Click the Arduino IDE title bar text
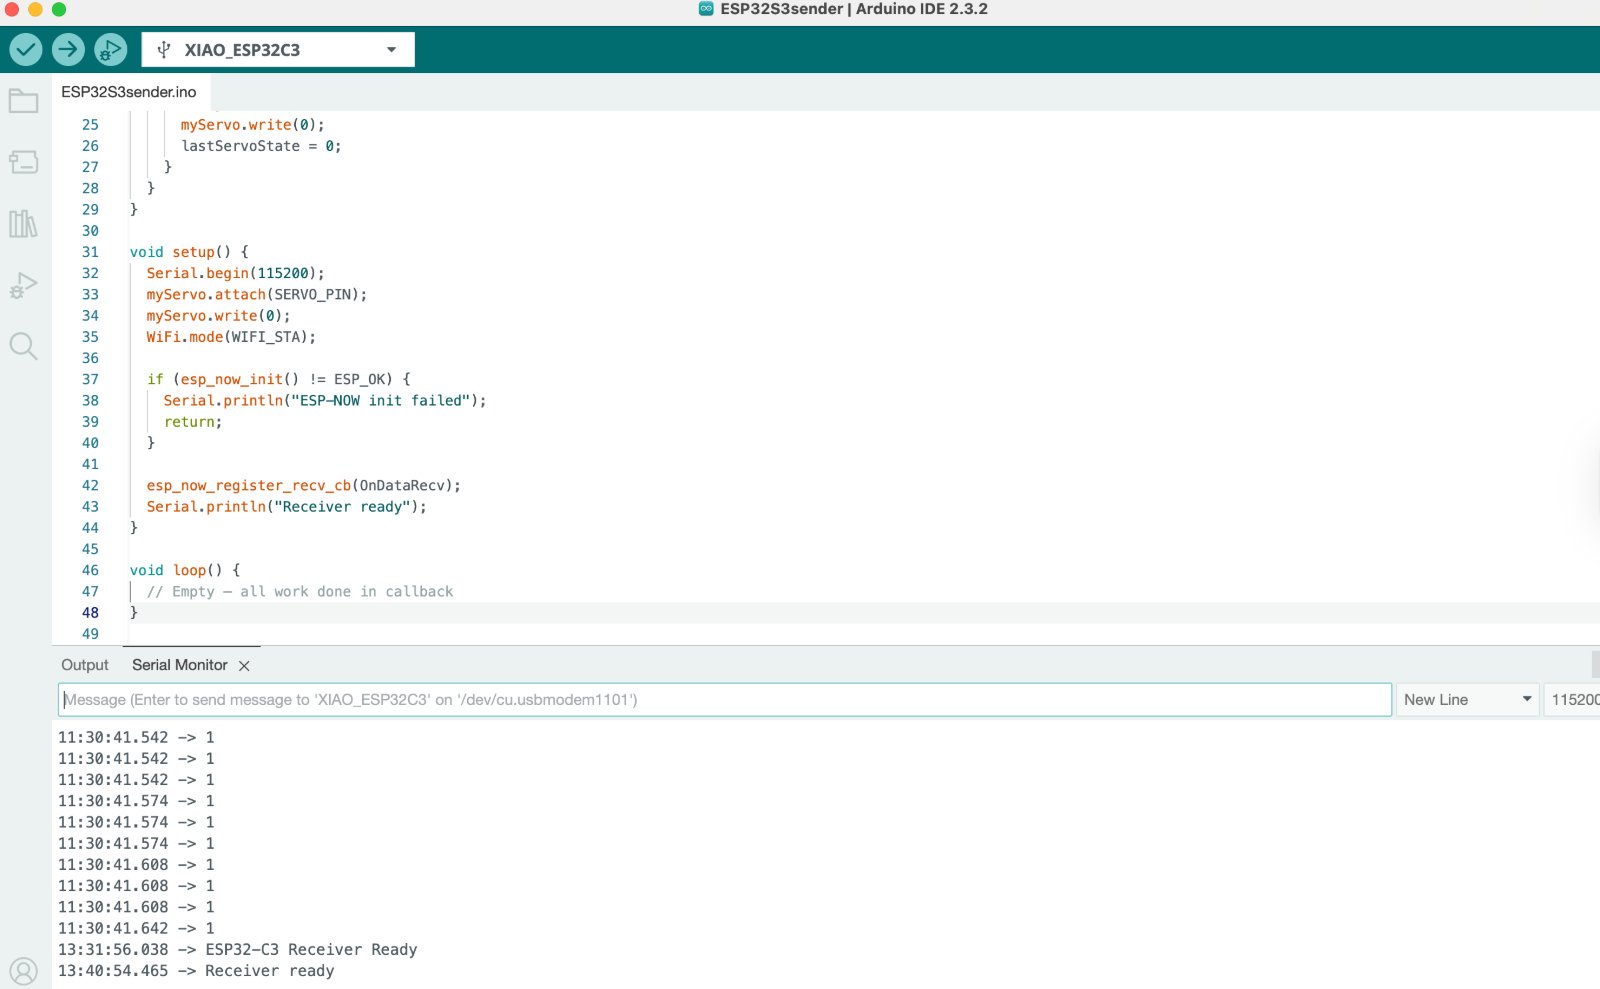 click(x=854, y=9)
